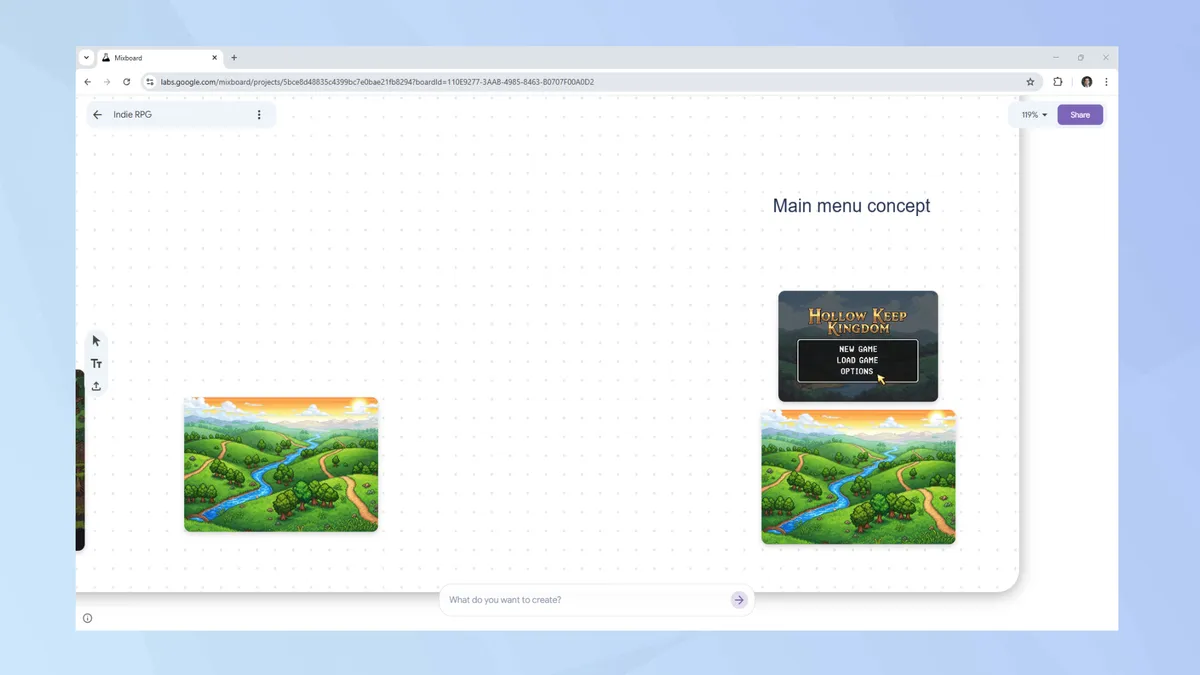The width and height of the screenshot is (1200, 675).
Task: Open the tab search chevron
Action: (x=86, y=57)
